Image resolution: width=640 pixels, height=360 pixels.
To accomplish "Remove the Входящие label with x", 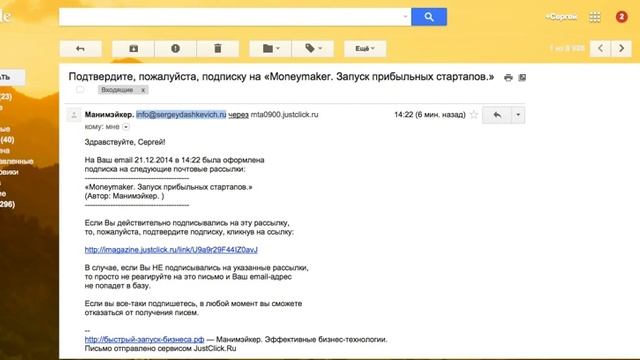I will [x=143, y=90].
